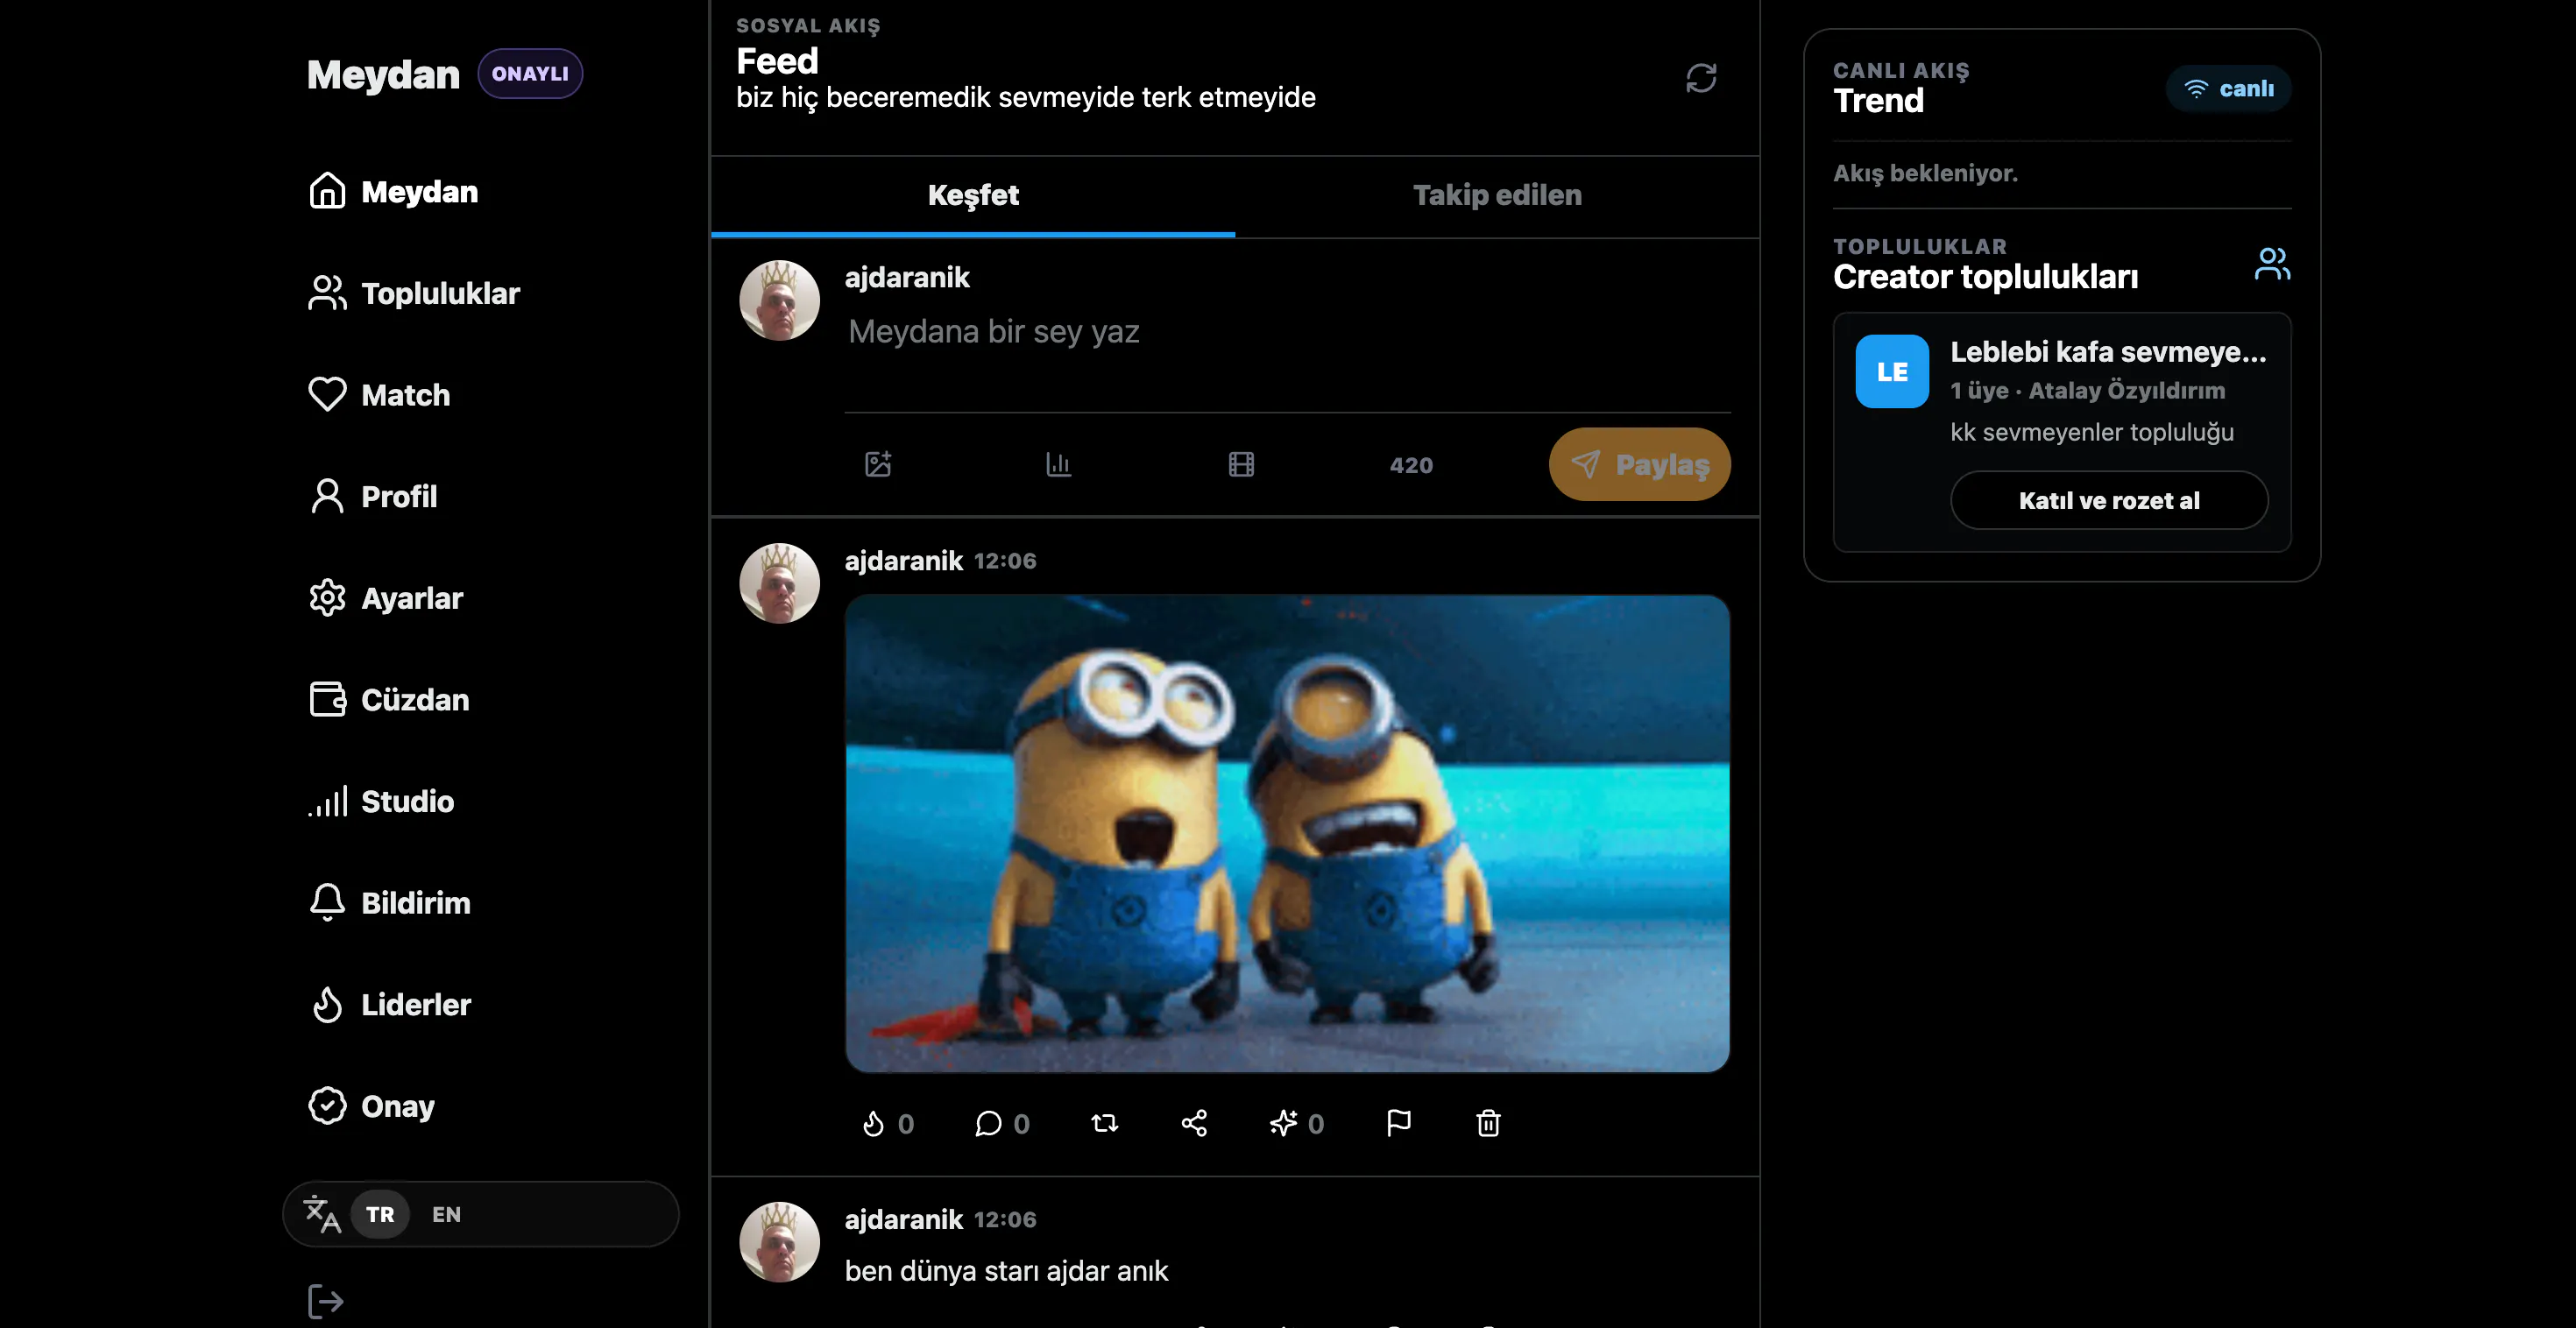Click the avatar on the text post

(779, 1242)
